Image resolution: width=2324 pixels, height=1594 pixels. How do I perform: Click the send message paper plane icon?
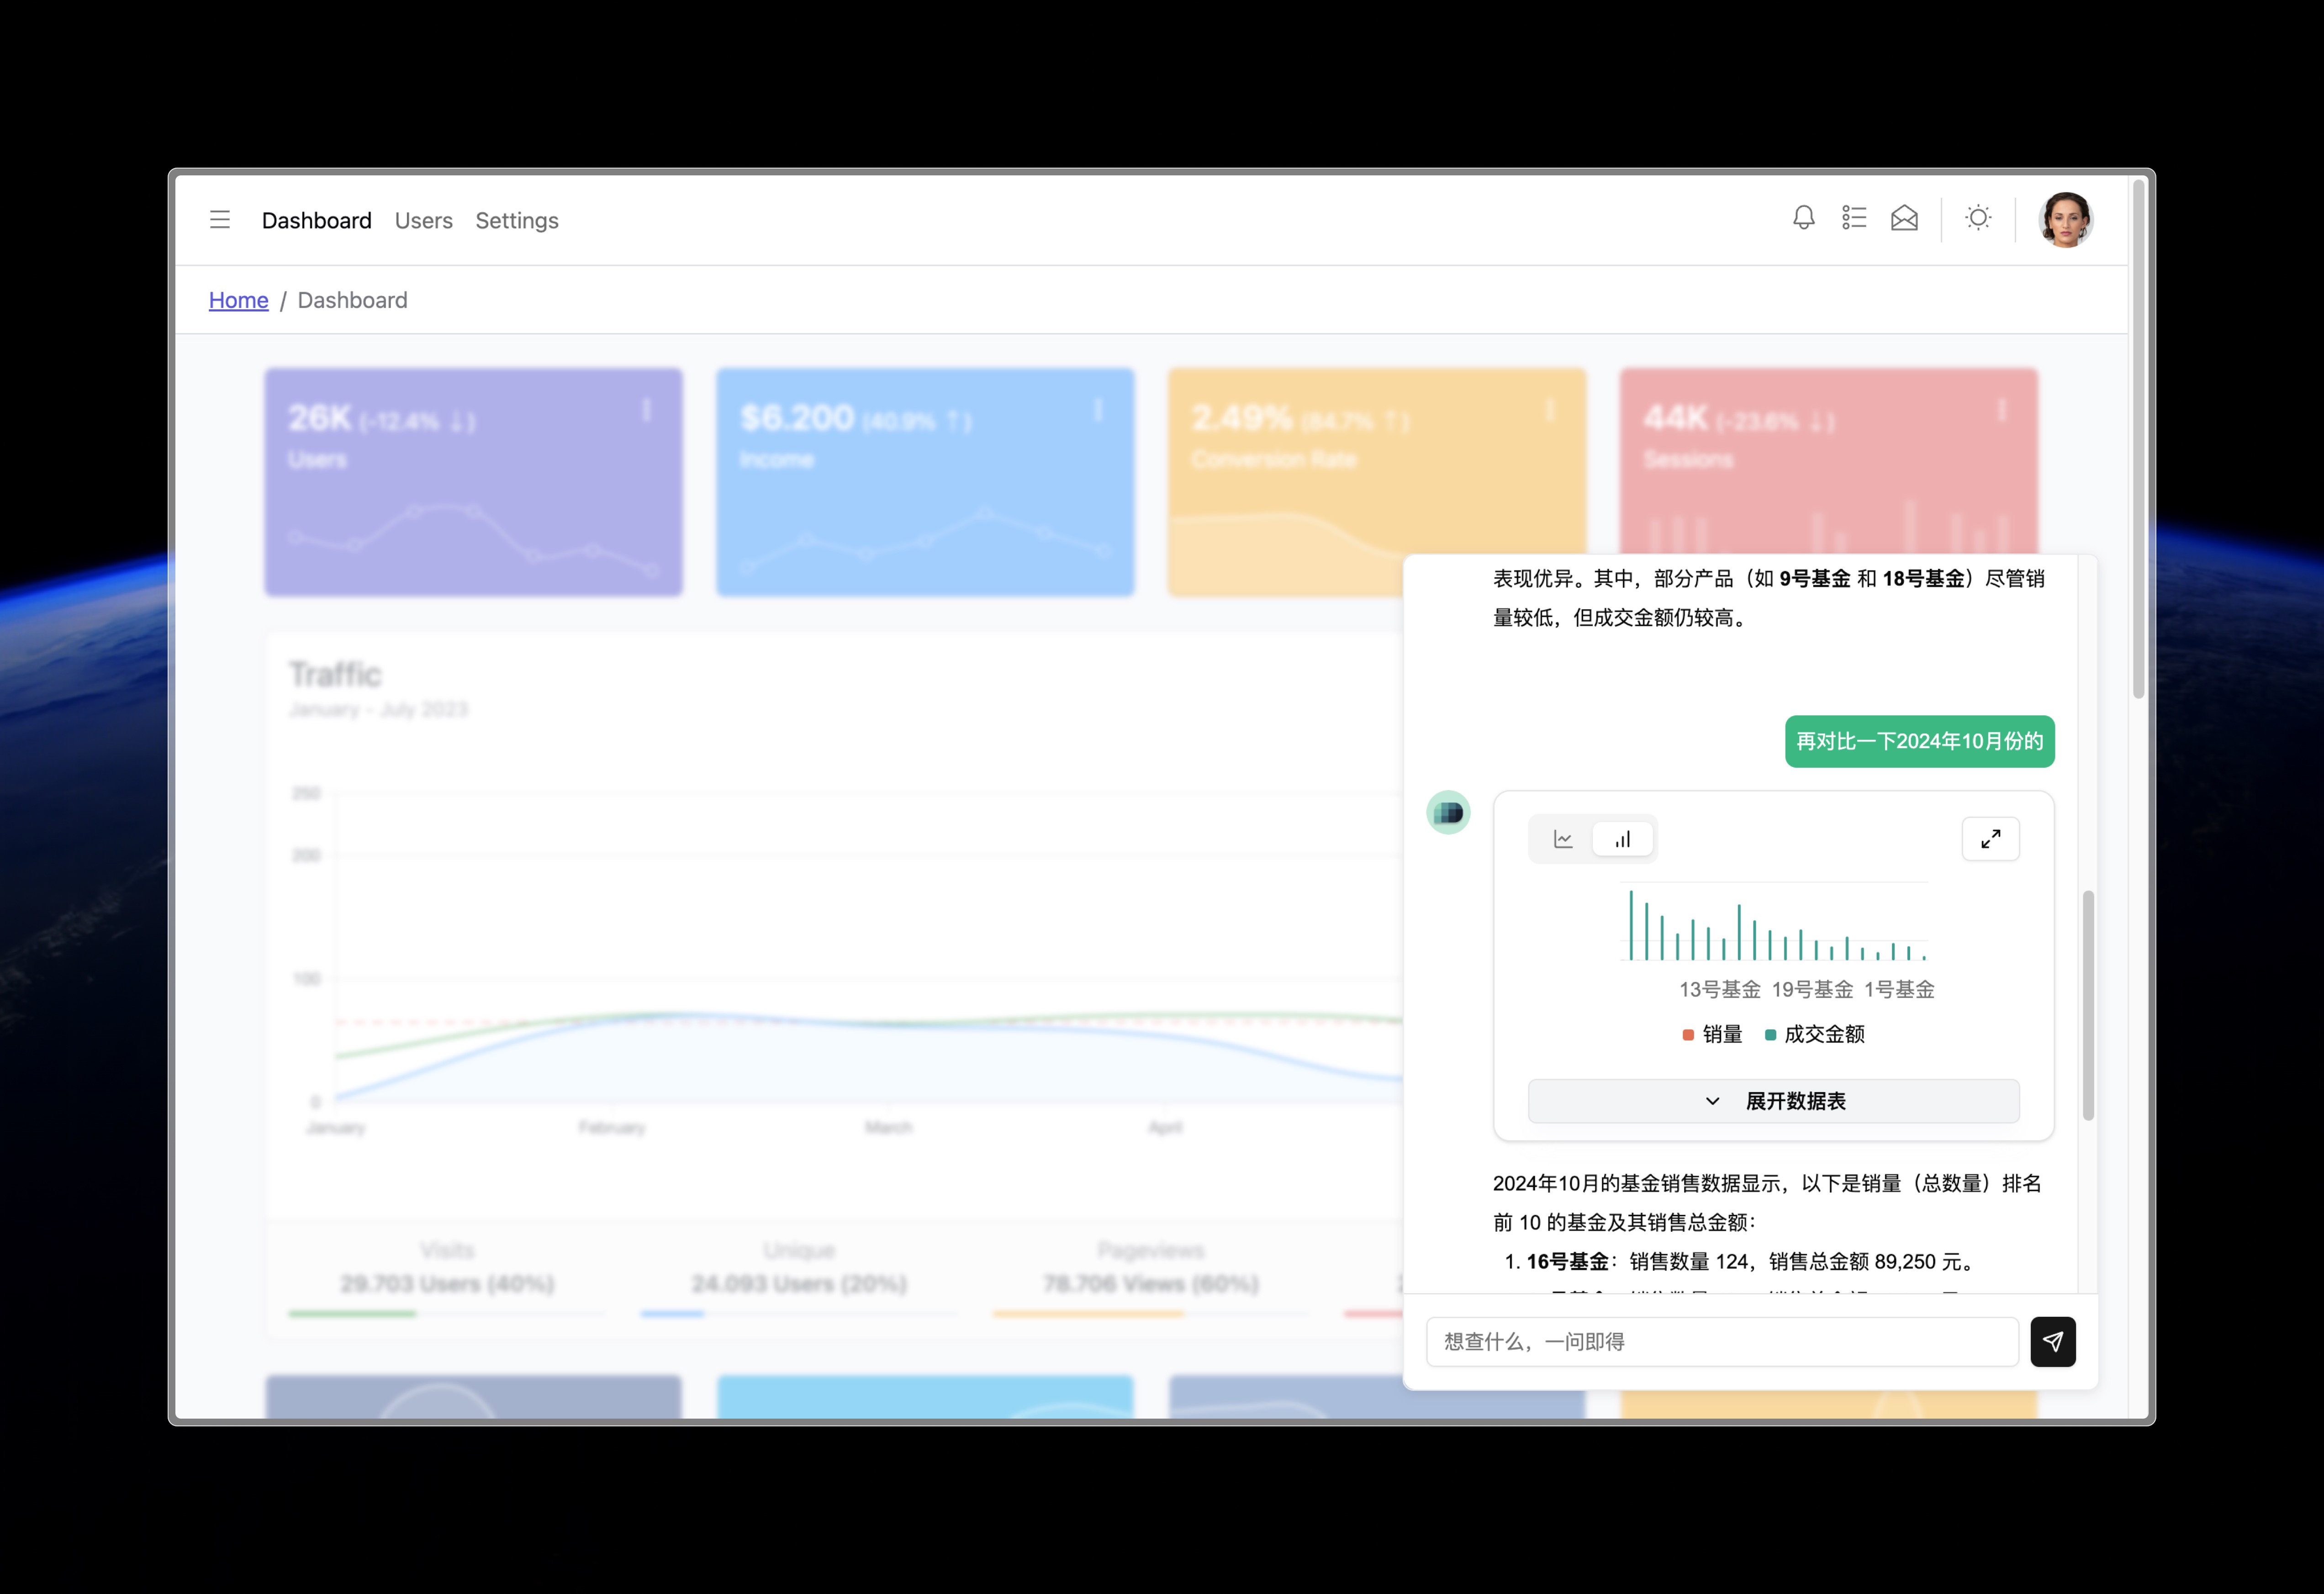pyautogui.click(x=2053, y=1341)
